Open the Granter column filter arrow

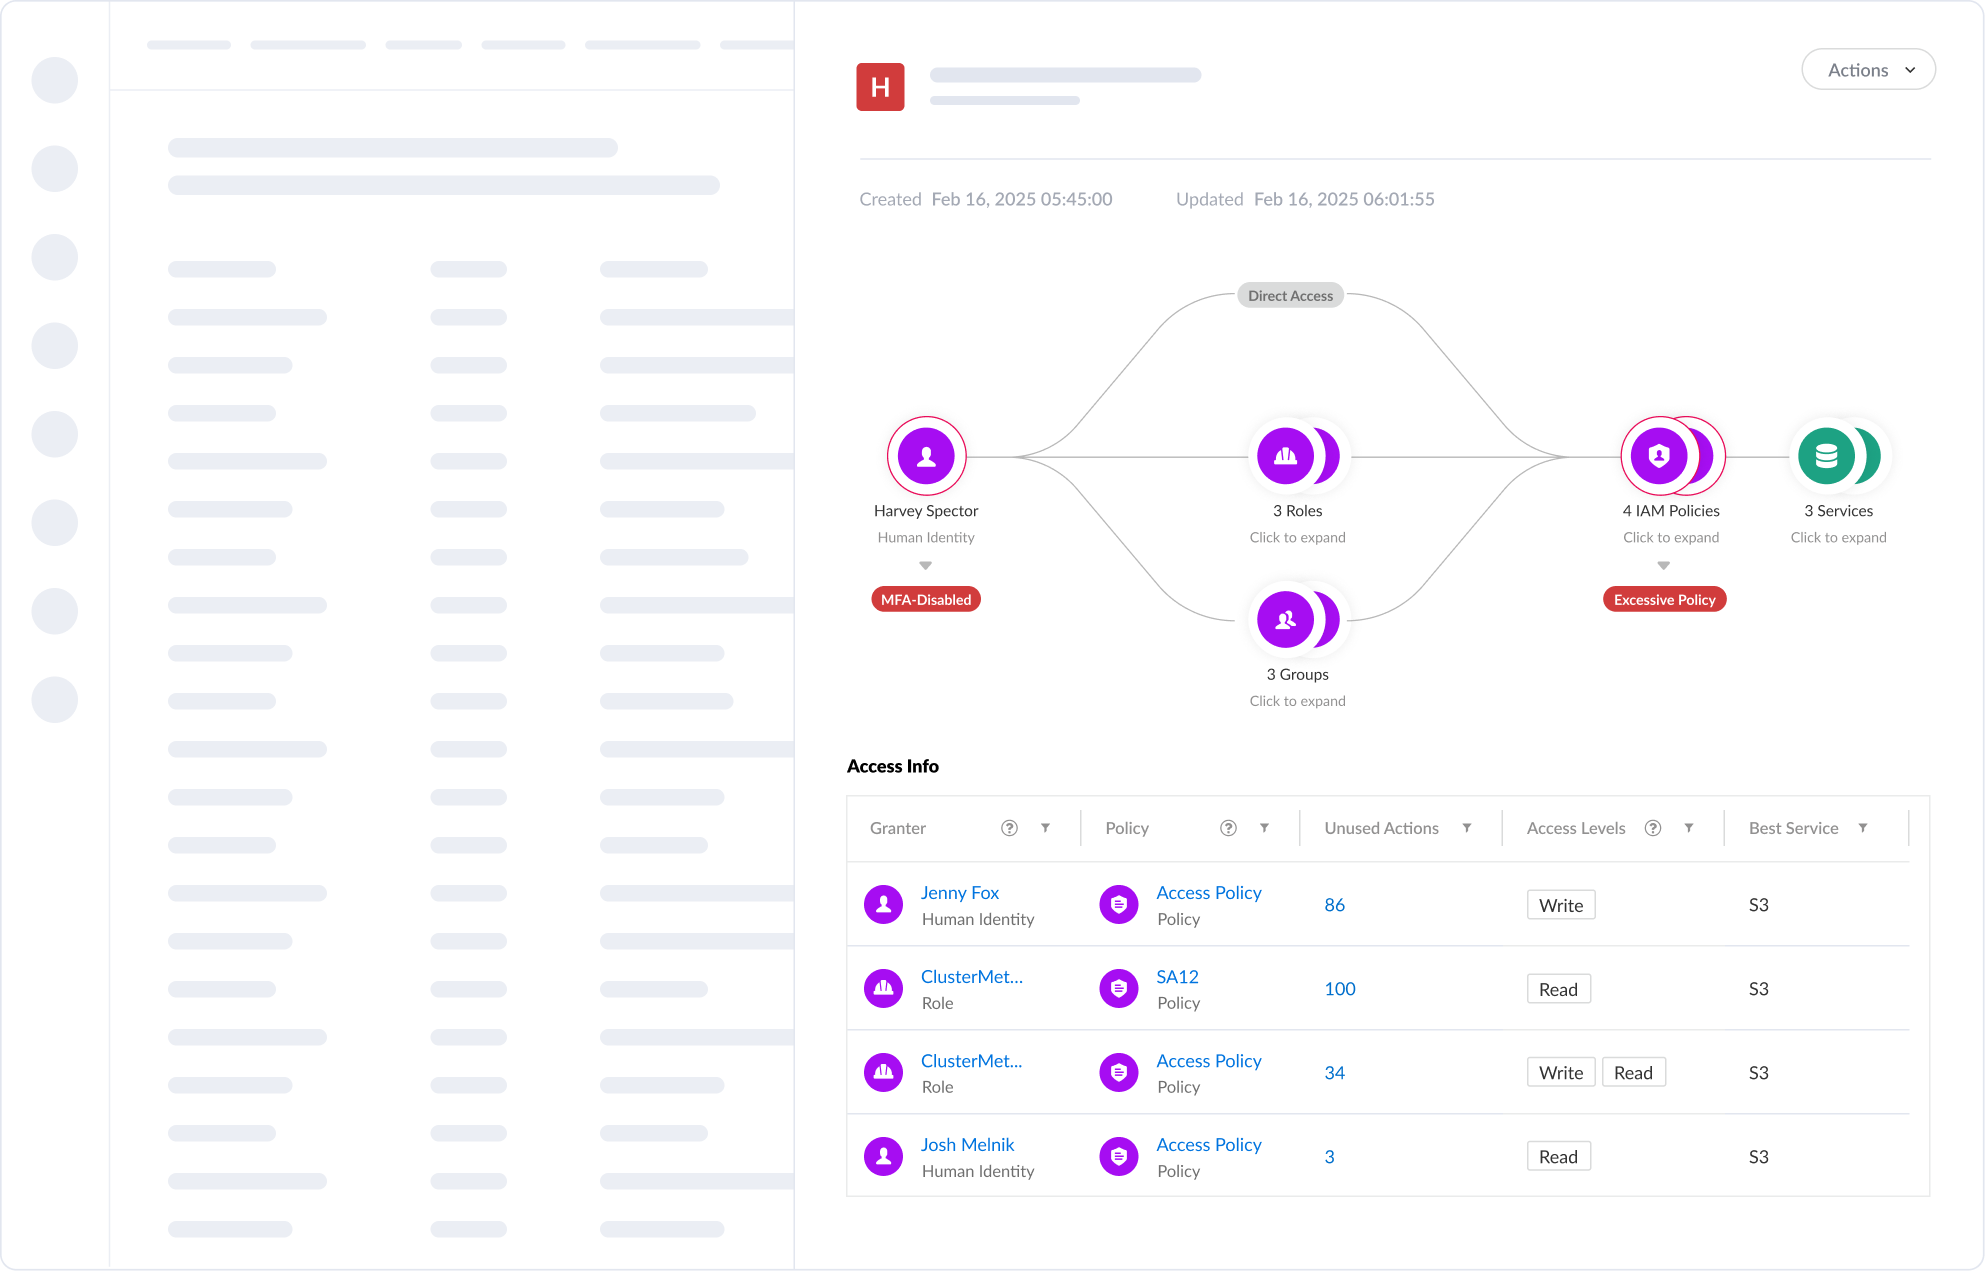tap(1045, 828)
